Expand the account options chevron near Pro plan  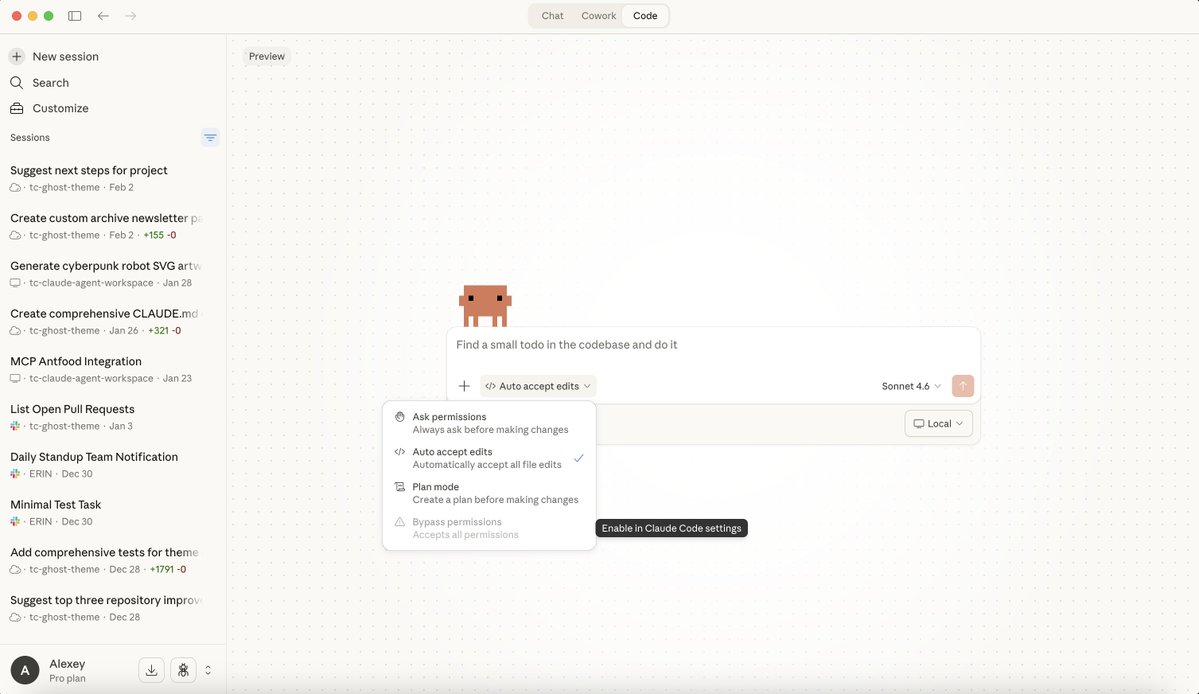click(208, 670)
